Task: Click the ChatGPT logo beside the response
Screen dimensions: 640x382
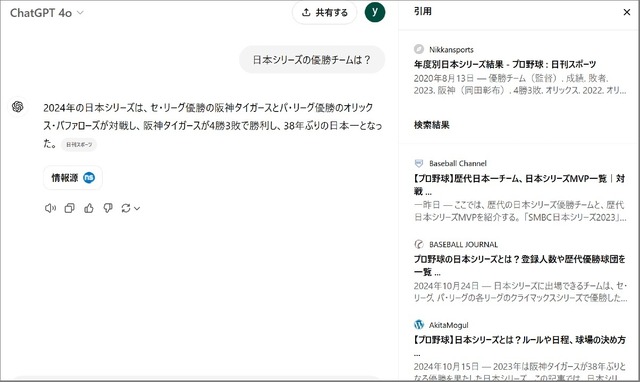Action: pyautogui.click(x=18, y=107)
